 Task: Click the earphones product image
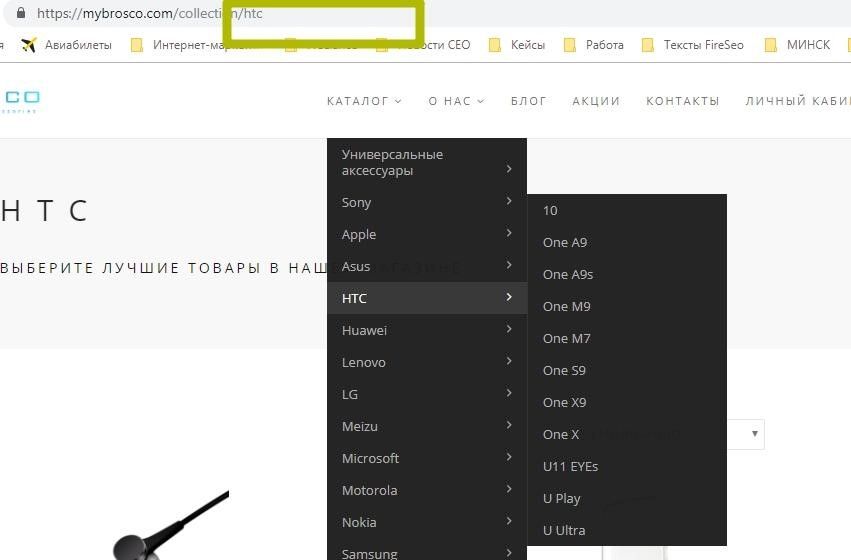[x=170, y=525]
